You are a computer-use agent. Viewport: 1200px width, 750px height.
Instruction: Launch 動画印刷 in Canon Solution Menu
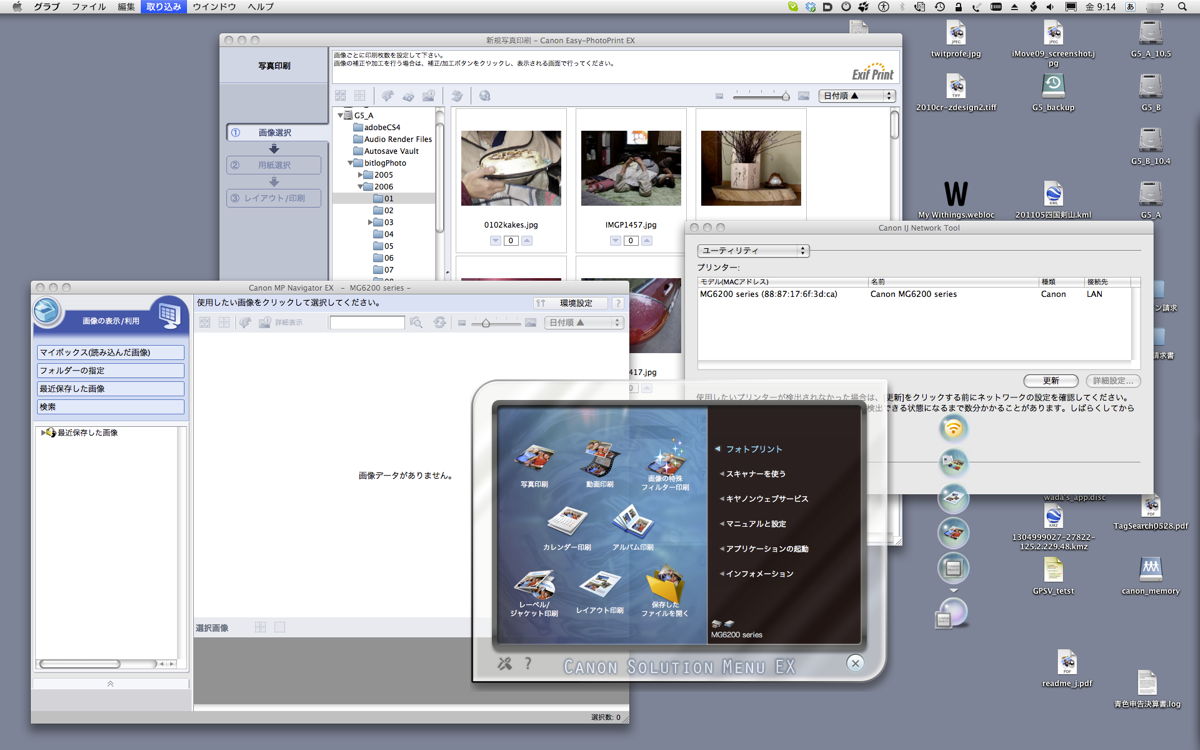click(600, 466)
